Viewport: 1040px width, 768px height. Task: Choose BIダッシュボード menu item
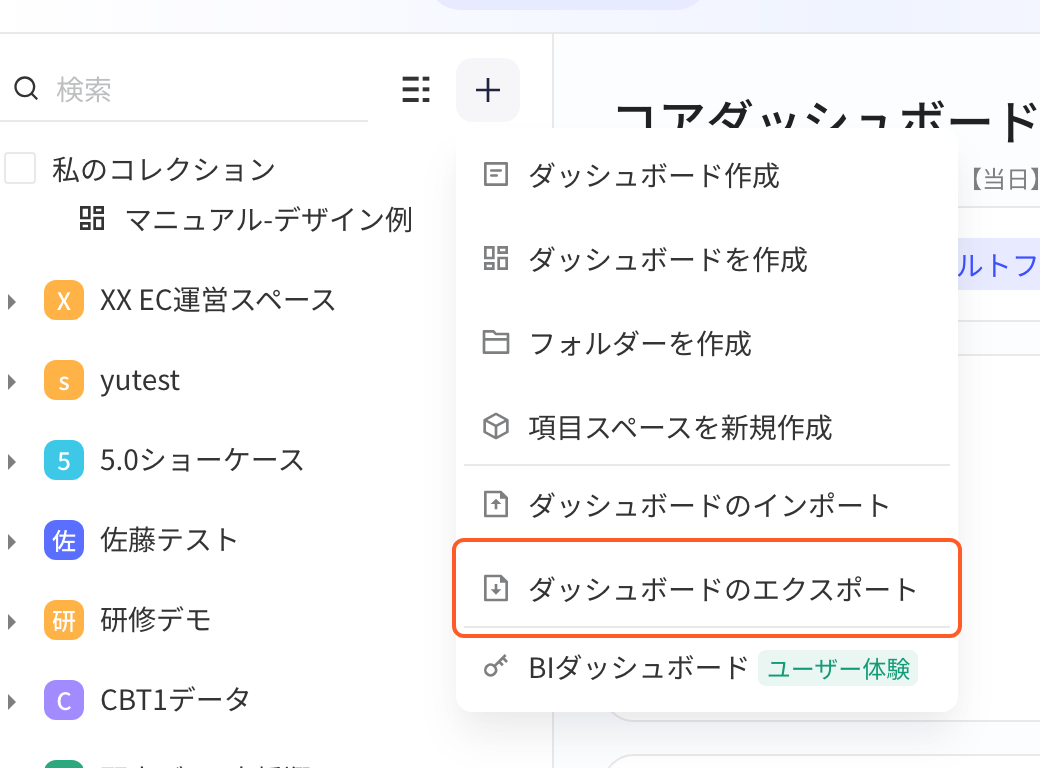(707, 668)
